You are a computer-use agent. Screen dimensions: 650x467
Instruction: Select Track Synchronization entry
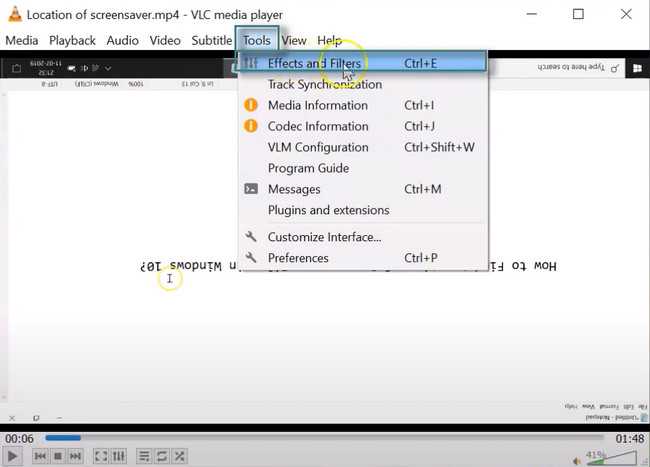click(363, 84)
